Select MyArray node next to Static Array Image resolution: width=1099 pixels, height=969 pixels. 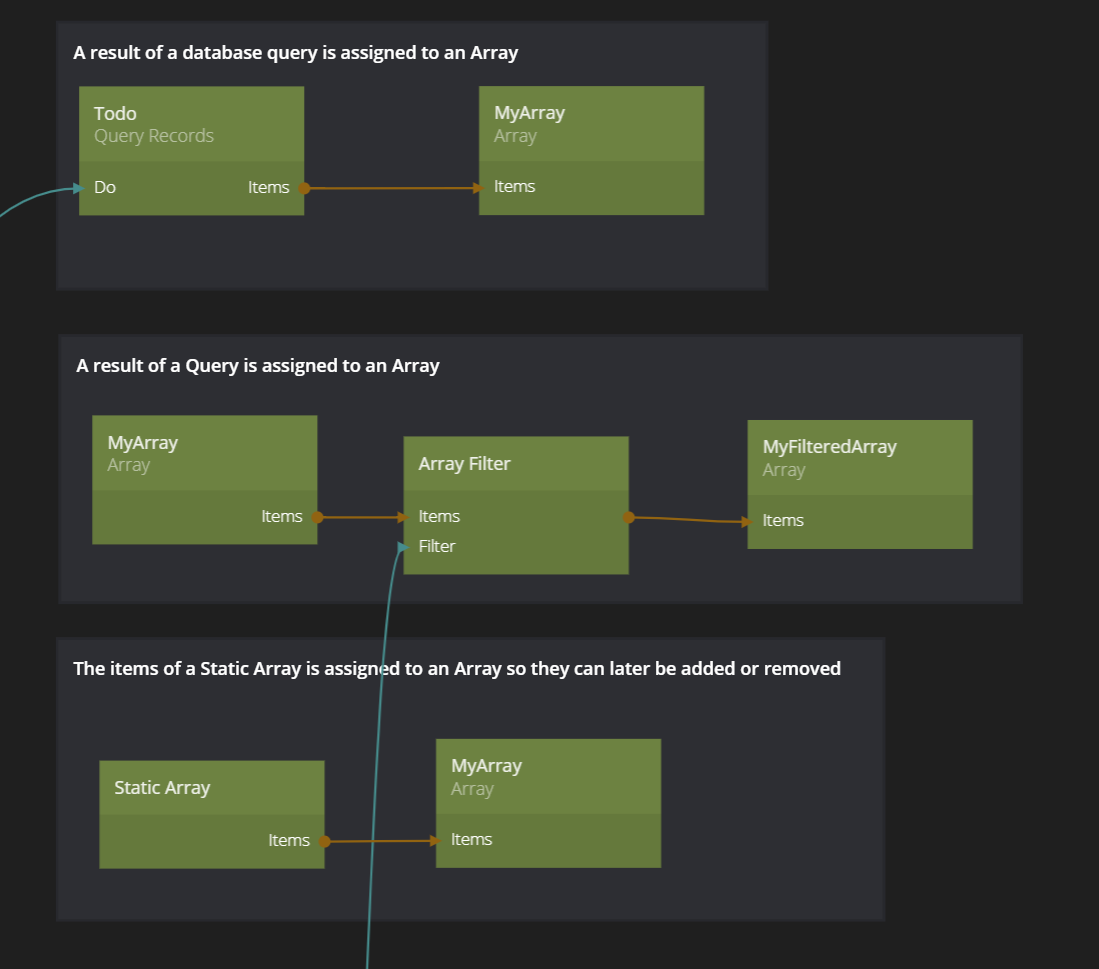(x=547, y=777)
